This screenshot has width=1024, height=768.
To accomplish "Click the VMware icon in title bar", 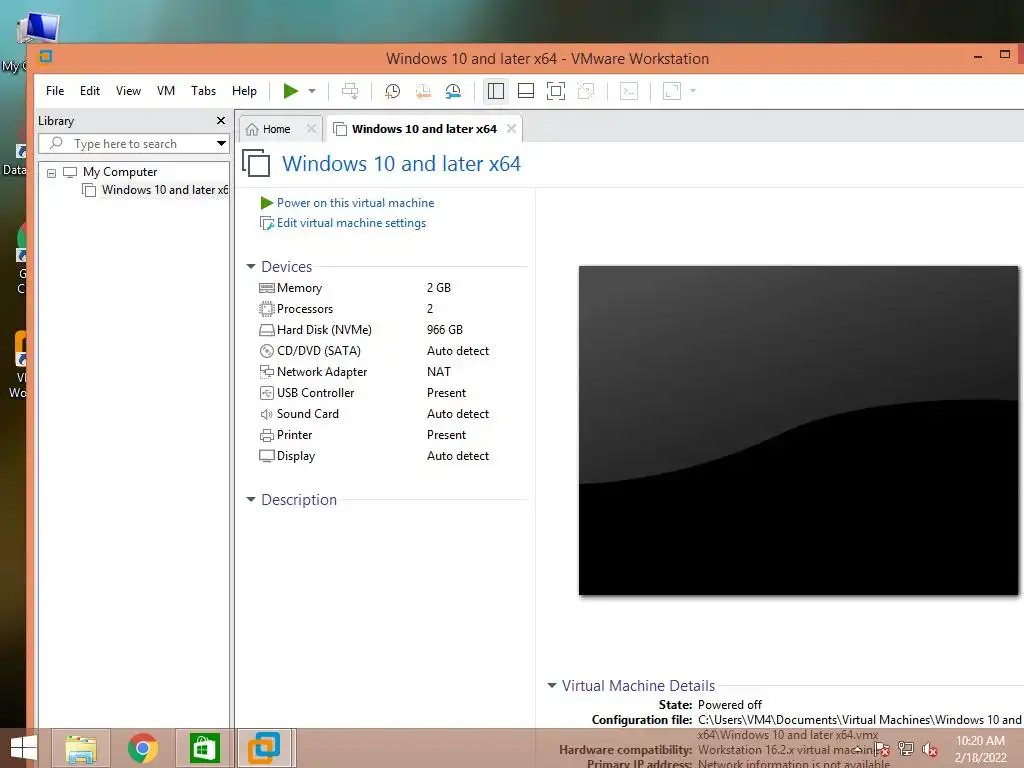I will point(45,57).
